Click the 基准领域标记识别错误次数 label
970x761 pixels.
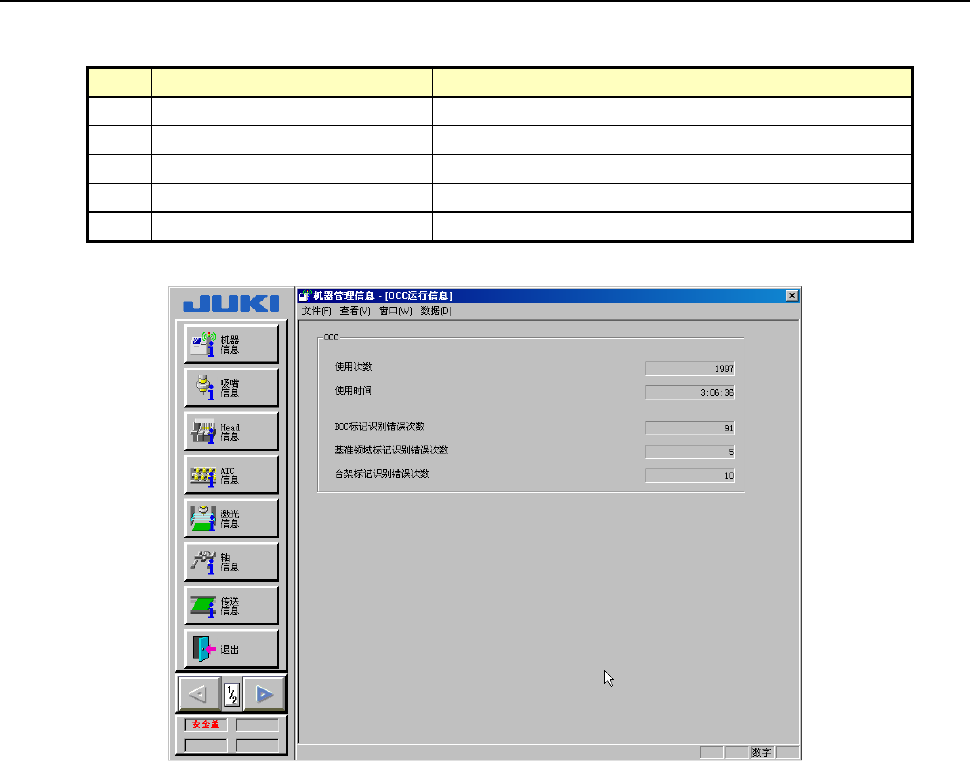[391, 450]
